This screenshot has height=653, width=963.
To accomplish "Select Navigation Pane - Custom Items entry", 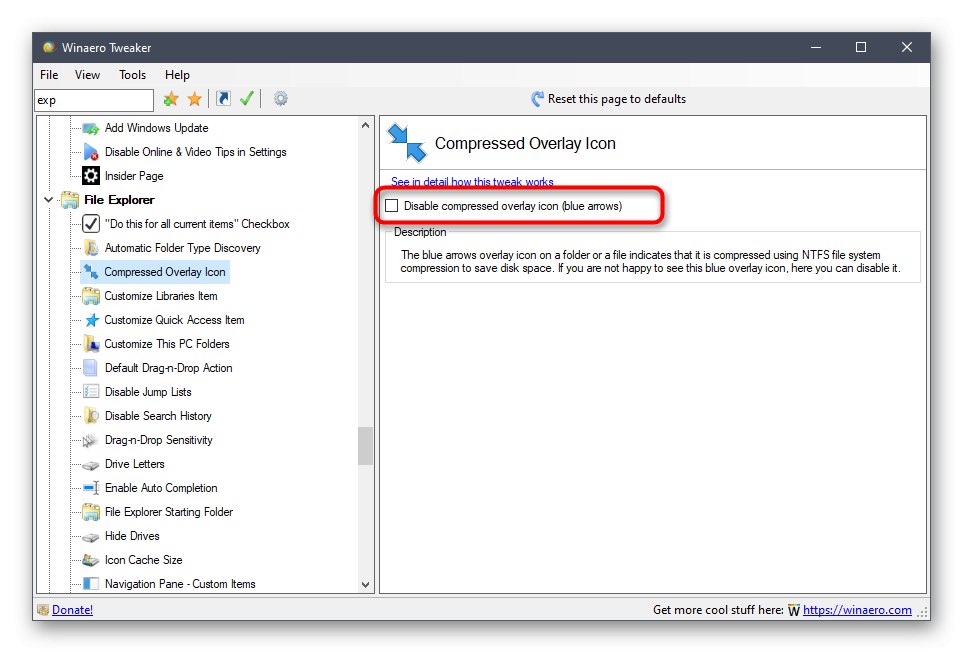I will tap(180, 584).
